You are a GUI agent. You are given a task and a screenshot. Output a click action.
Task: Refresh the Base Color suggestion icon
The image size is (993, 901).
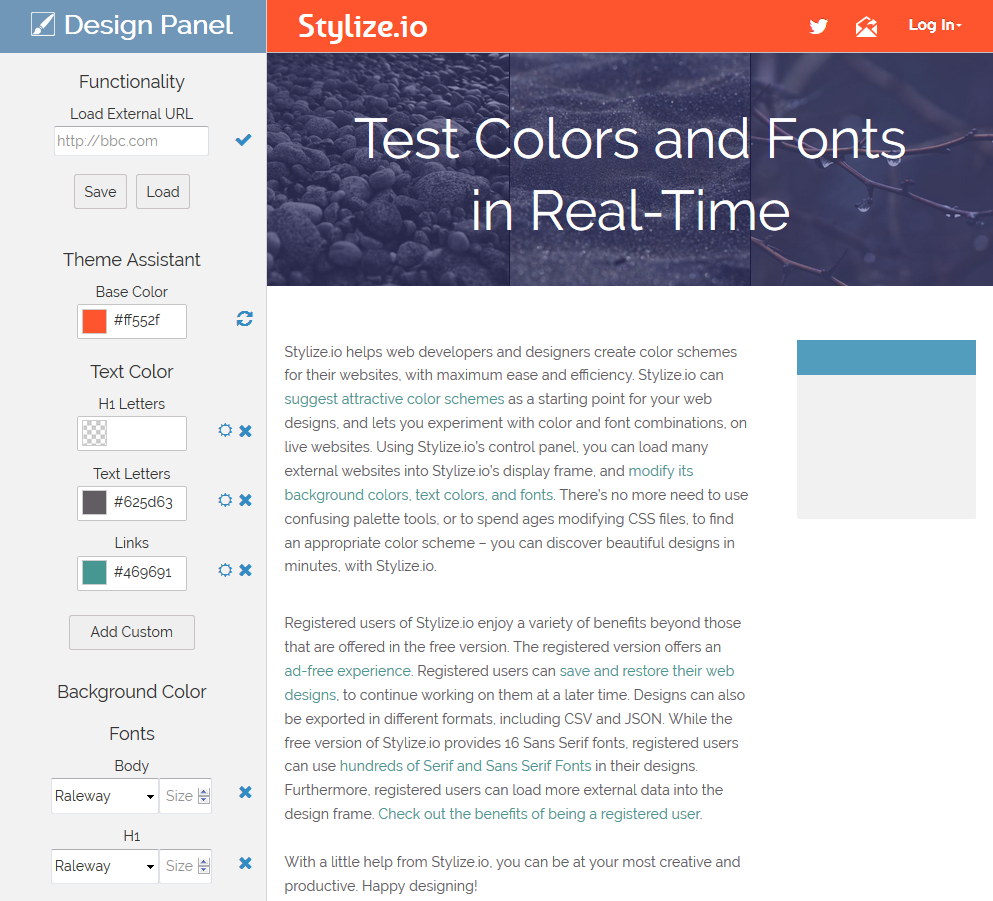244,318
